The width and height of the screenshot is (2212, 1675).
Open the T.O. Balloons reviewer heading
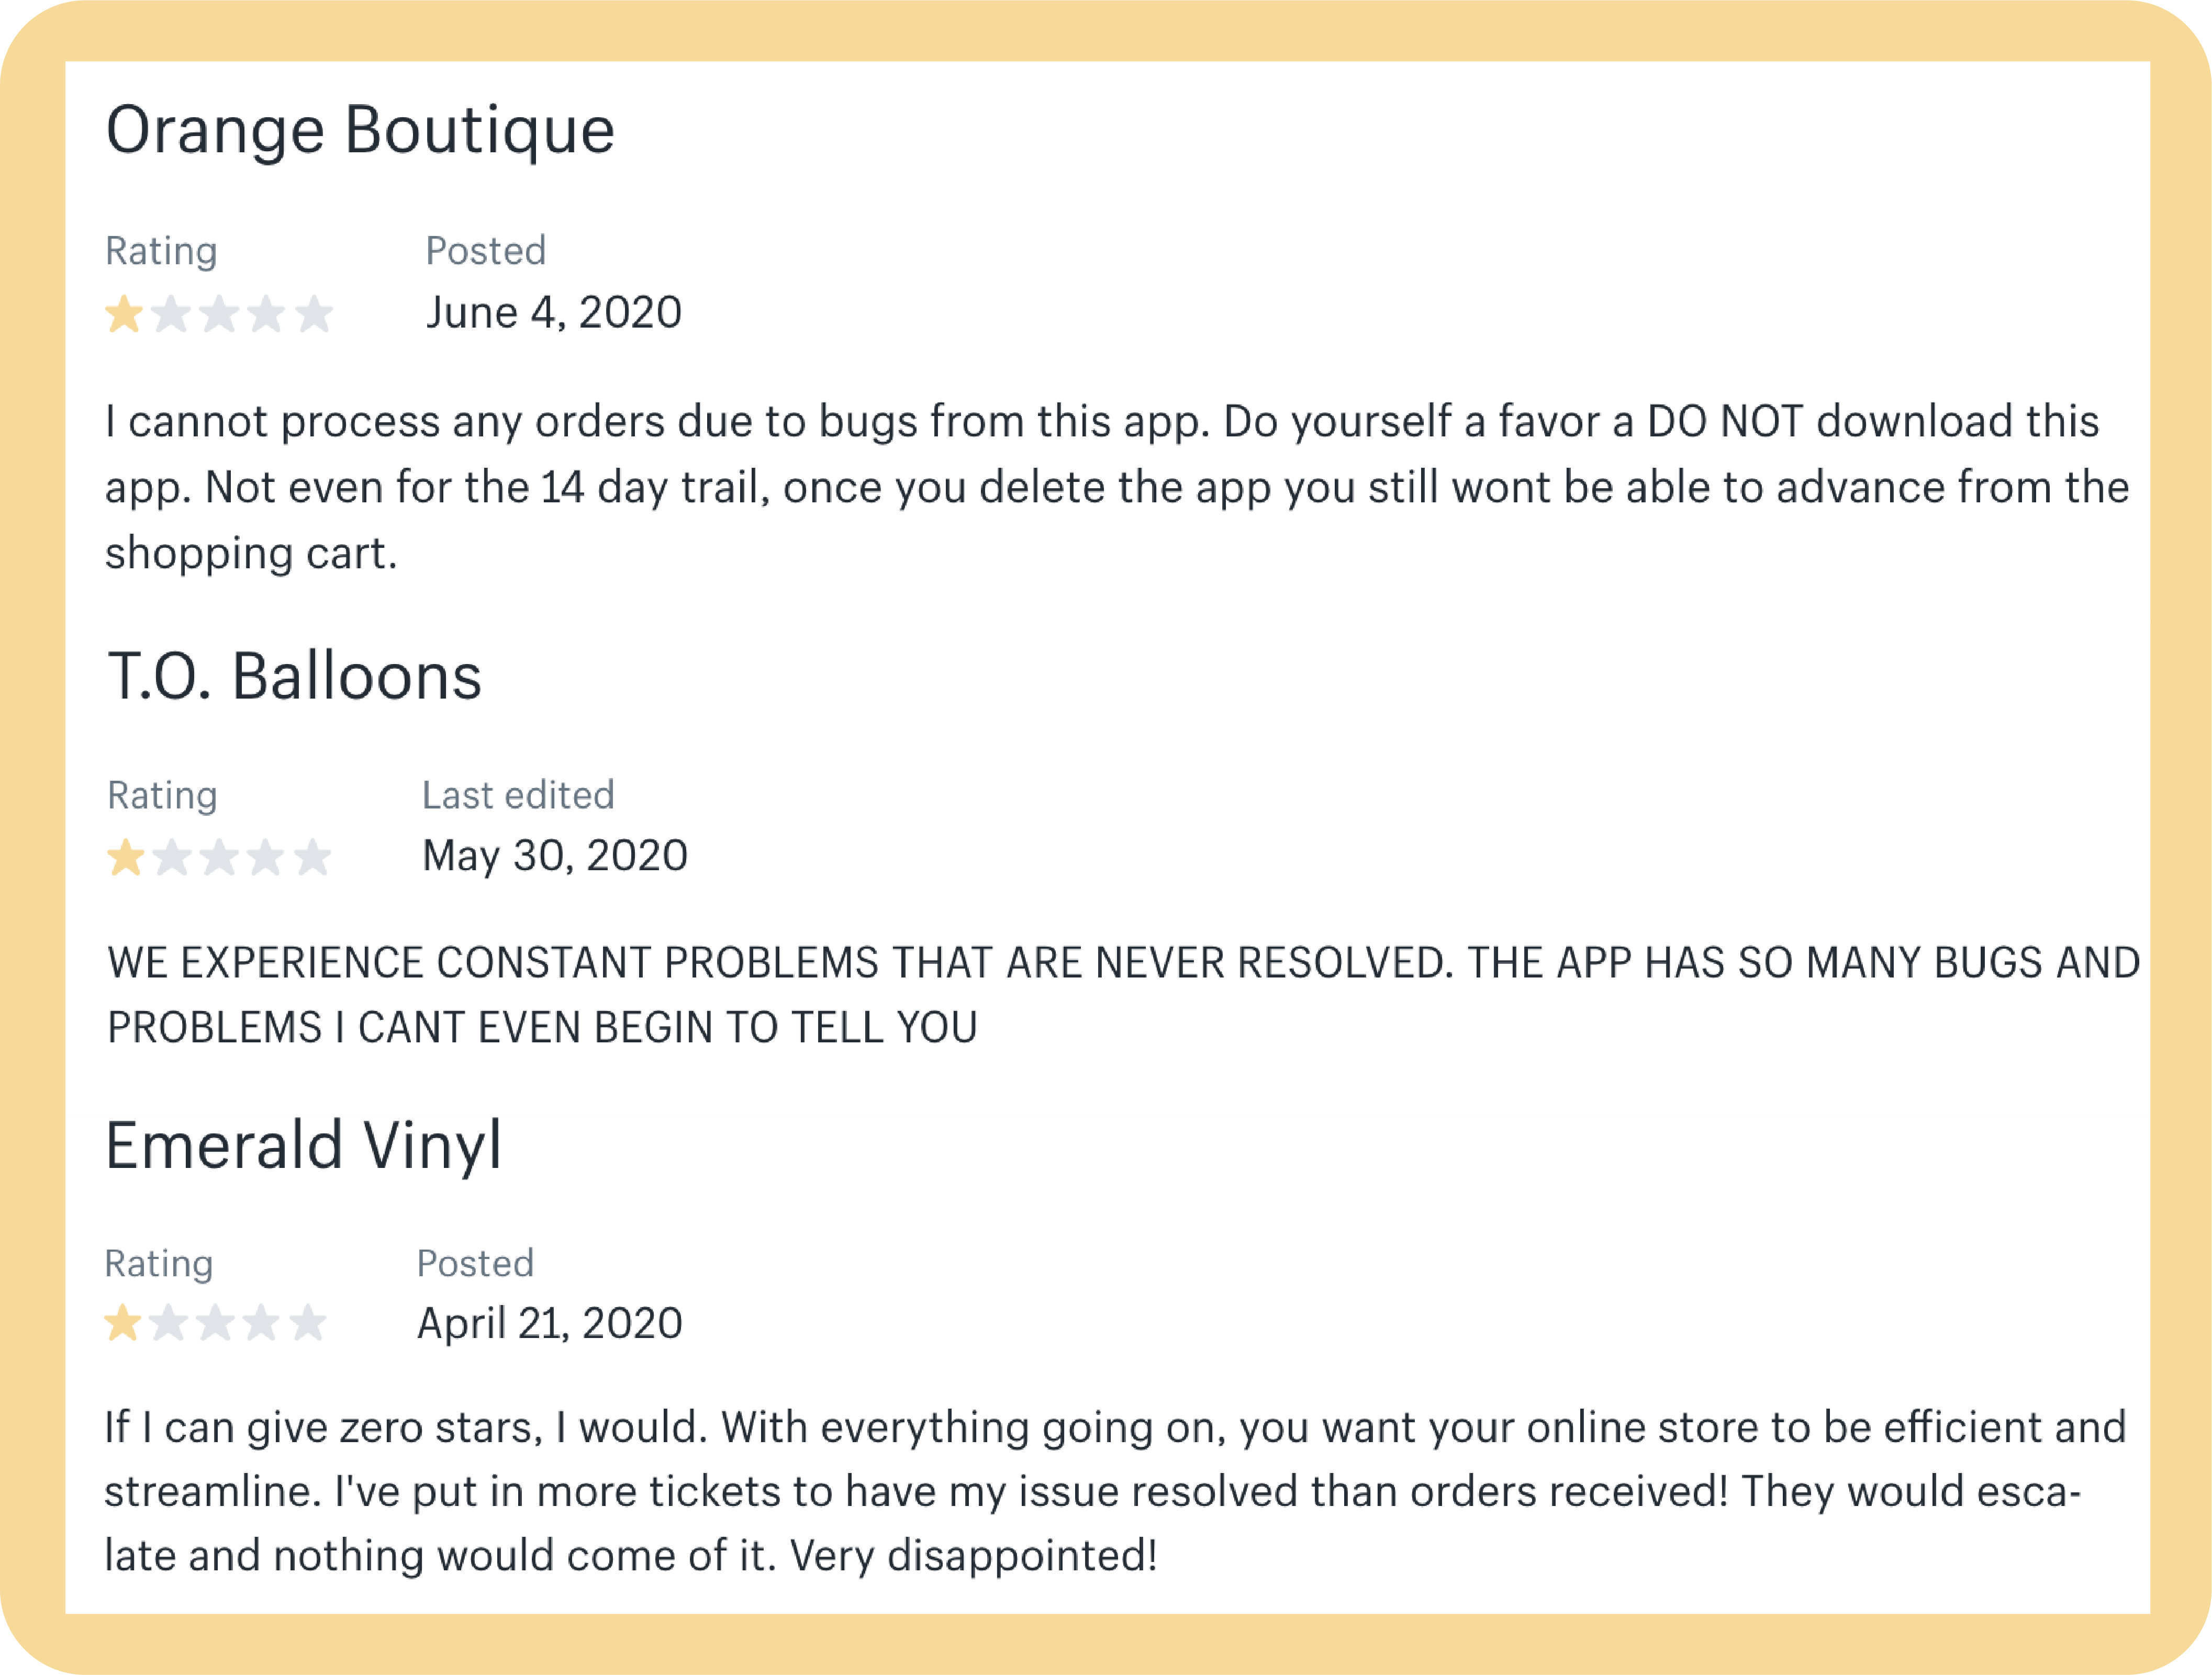(x=294, y=677)
